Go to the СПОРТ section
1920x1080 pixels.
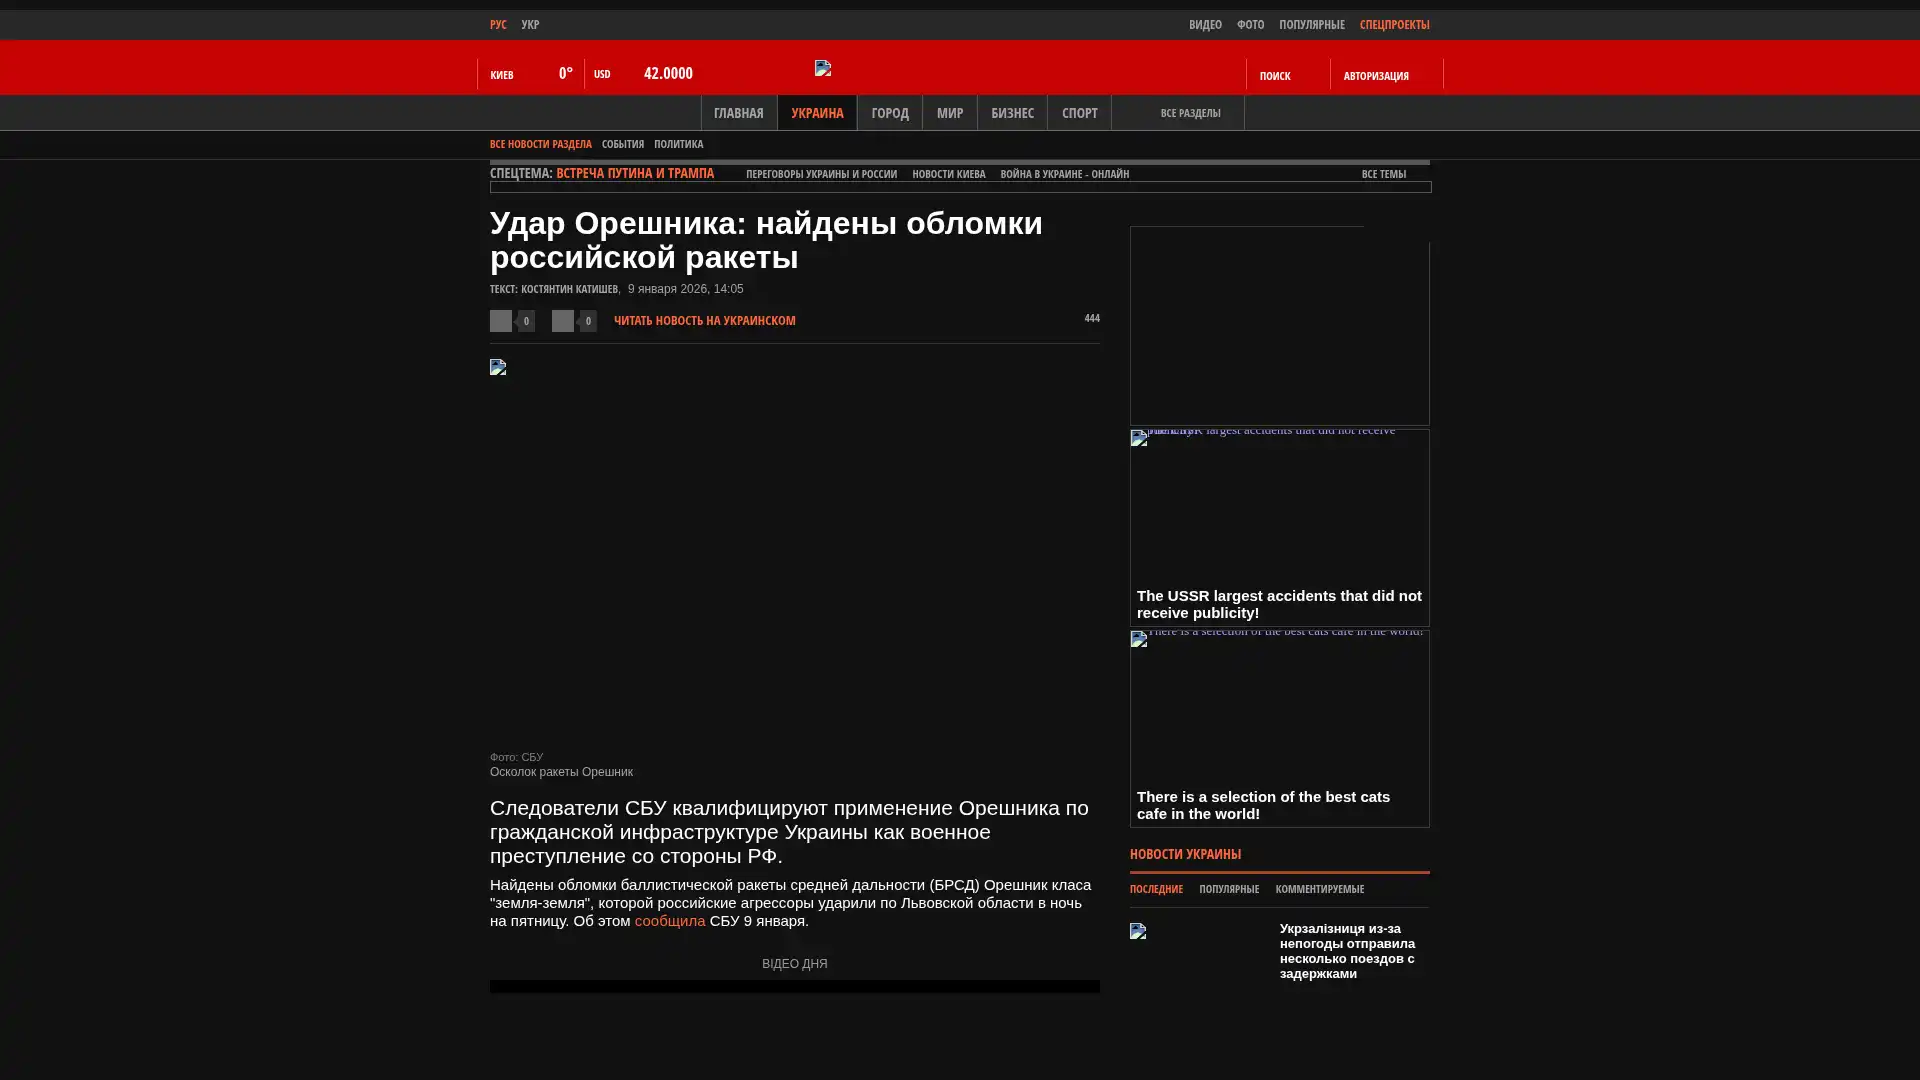1078,113
